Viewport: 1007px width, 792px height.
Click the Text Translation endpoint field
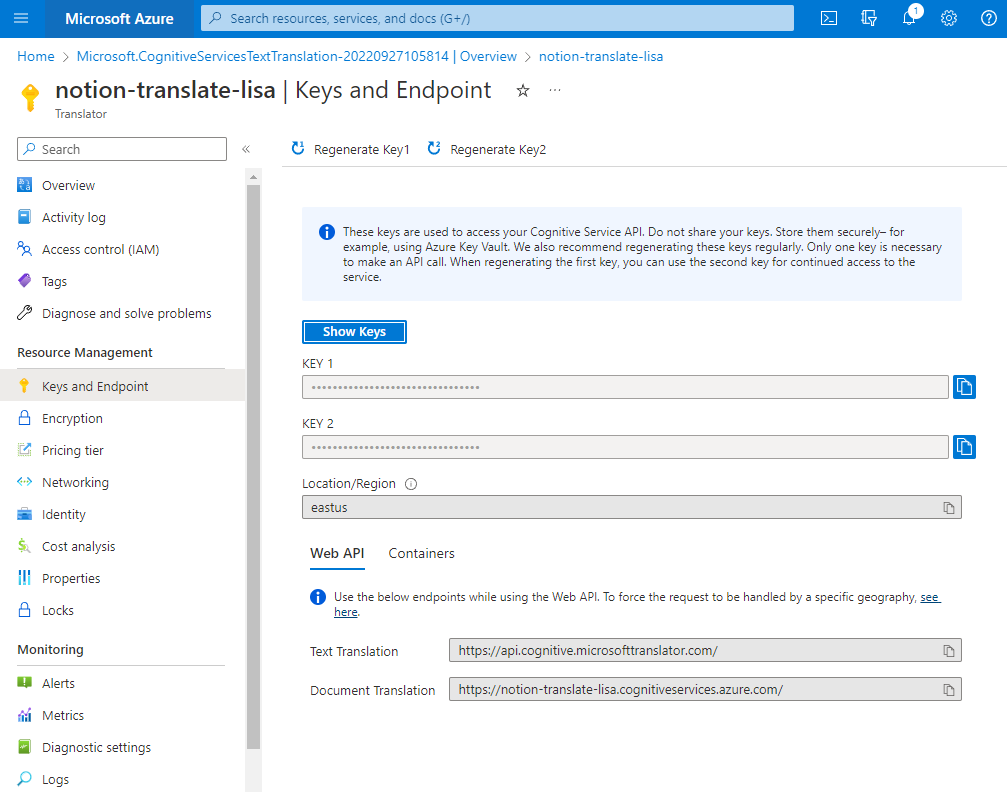[x=705, y=651]
